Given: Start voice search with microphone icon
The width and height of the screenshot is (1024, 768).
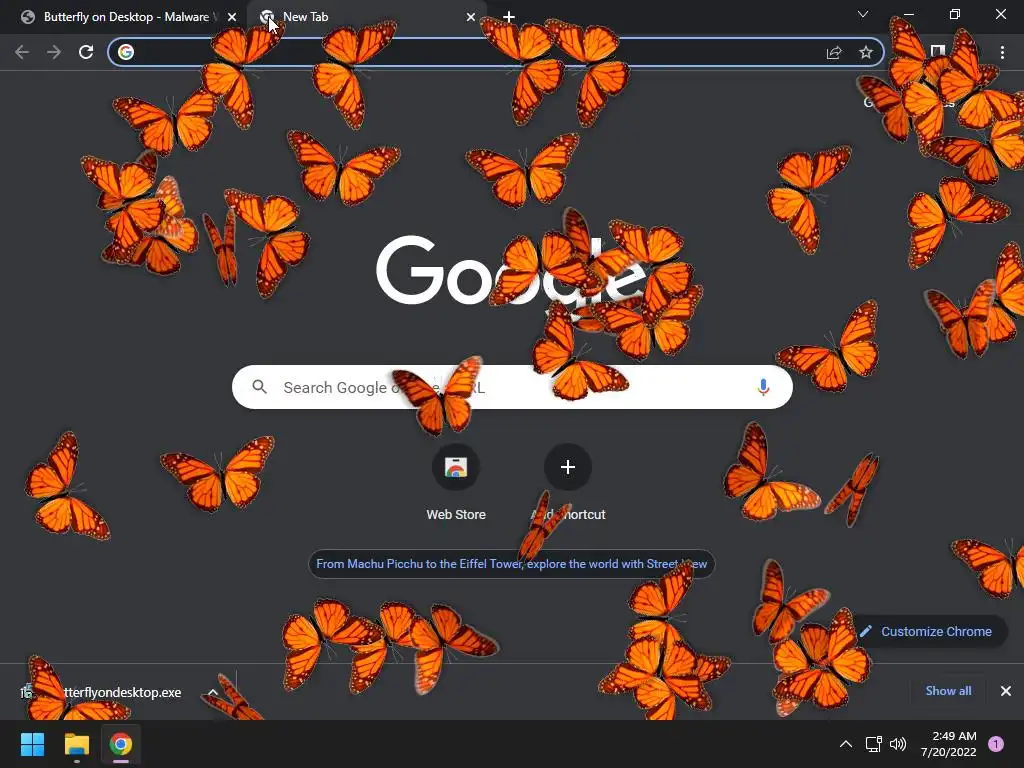Looking at the screenshot, I should click(x=763, y=387).
